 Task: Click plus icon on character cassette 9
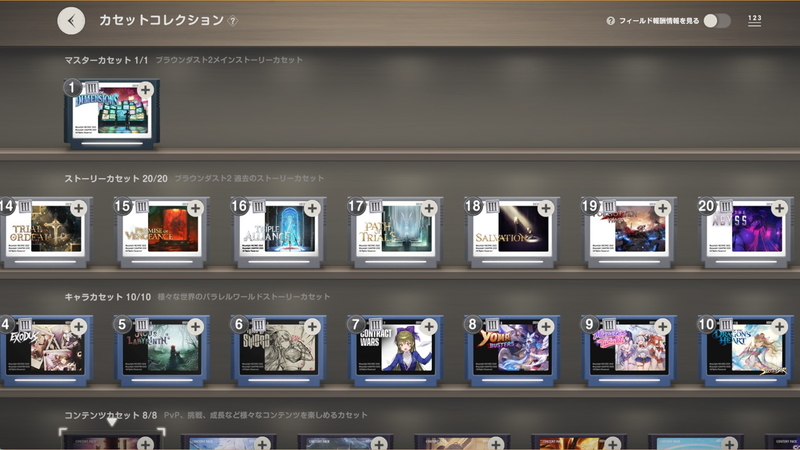click(663, 327)
